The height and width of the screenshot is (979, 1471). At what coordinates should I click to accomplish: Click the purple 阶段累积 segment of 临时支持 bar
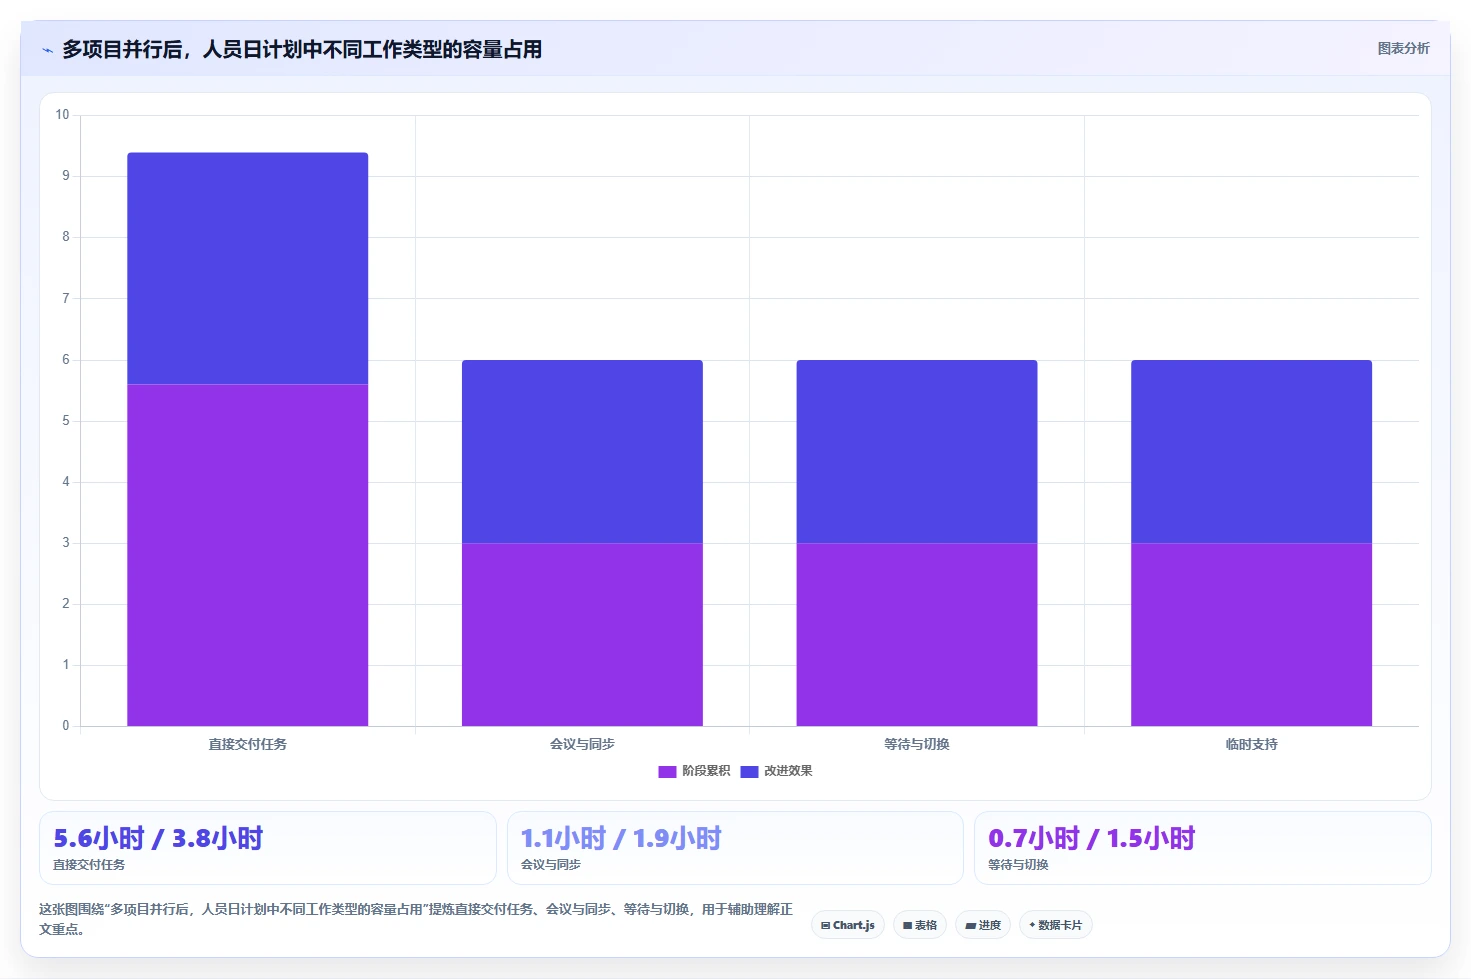click(x=1251, y=634)
